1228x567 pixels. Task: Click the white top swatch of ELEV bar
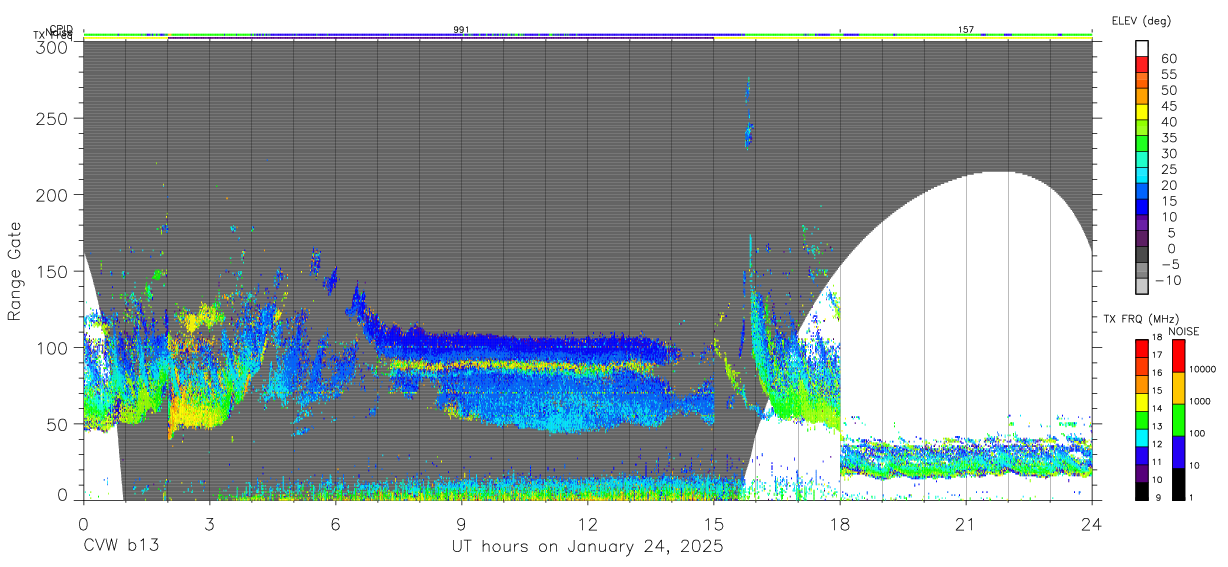pos(1142,48)
